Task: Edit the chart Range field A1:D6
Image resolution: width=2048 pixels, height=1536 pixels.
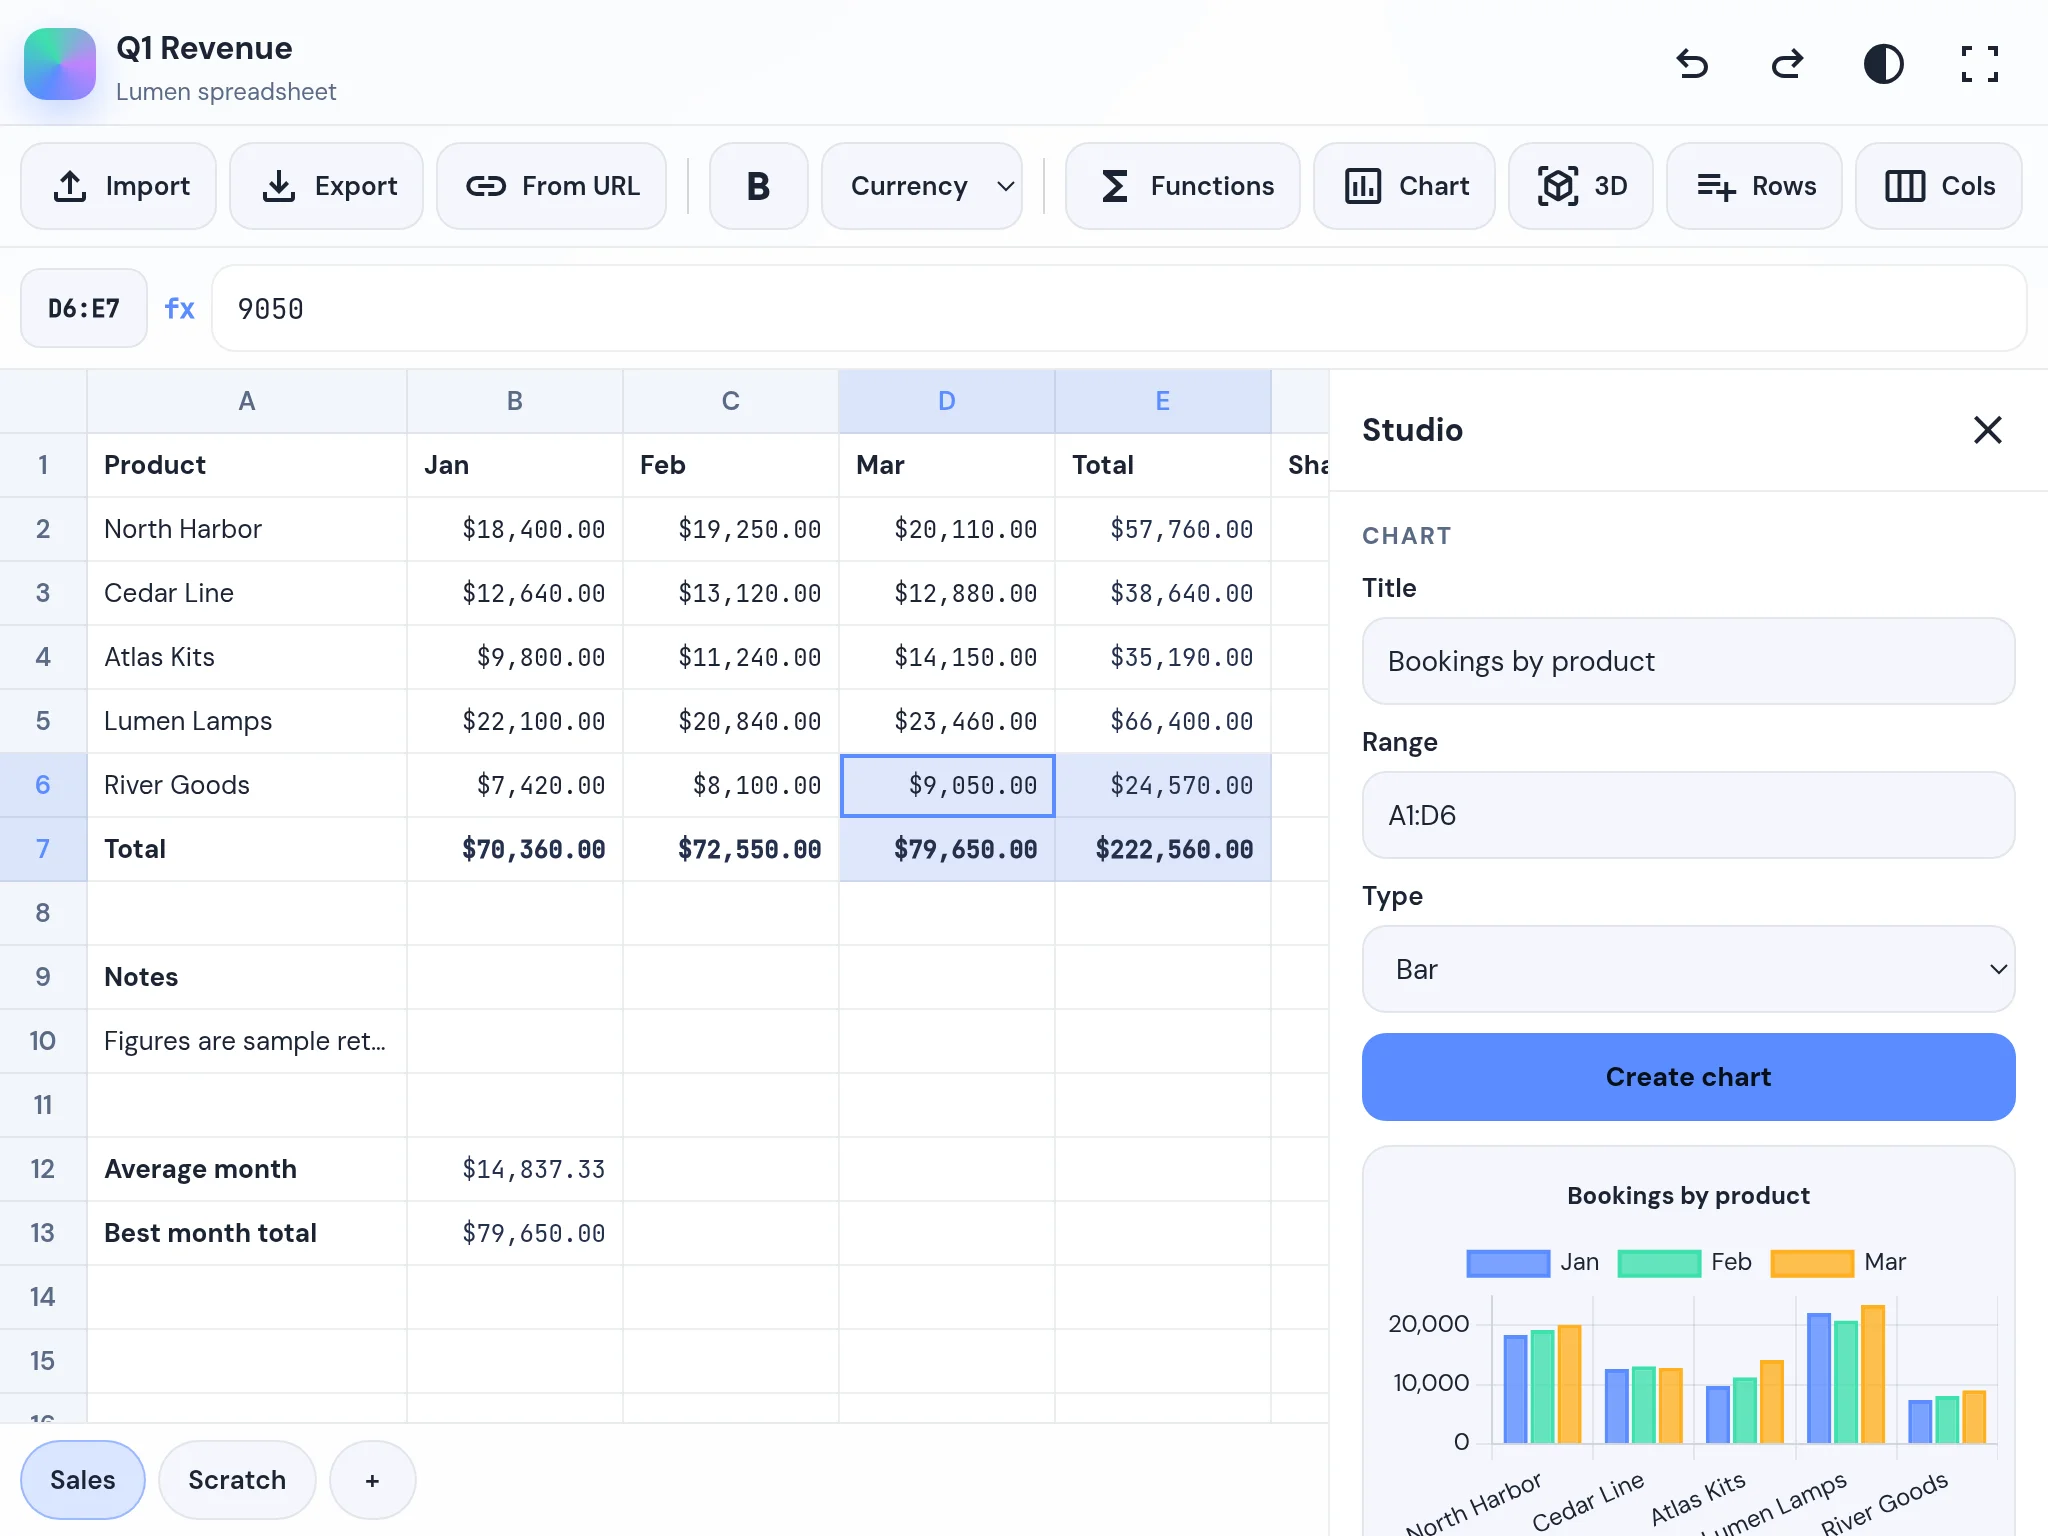Action: (1688, 815)
